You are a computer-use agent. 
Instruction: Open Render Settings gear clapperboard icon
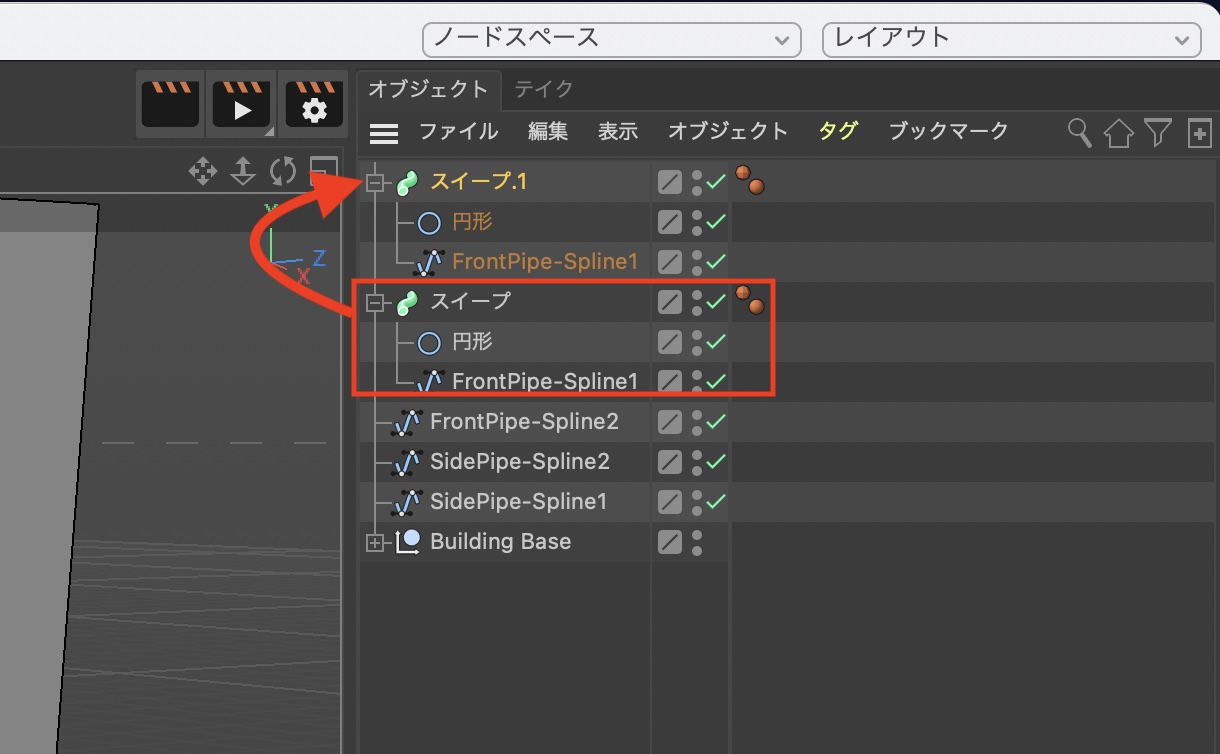[x=314, y=103]
